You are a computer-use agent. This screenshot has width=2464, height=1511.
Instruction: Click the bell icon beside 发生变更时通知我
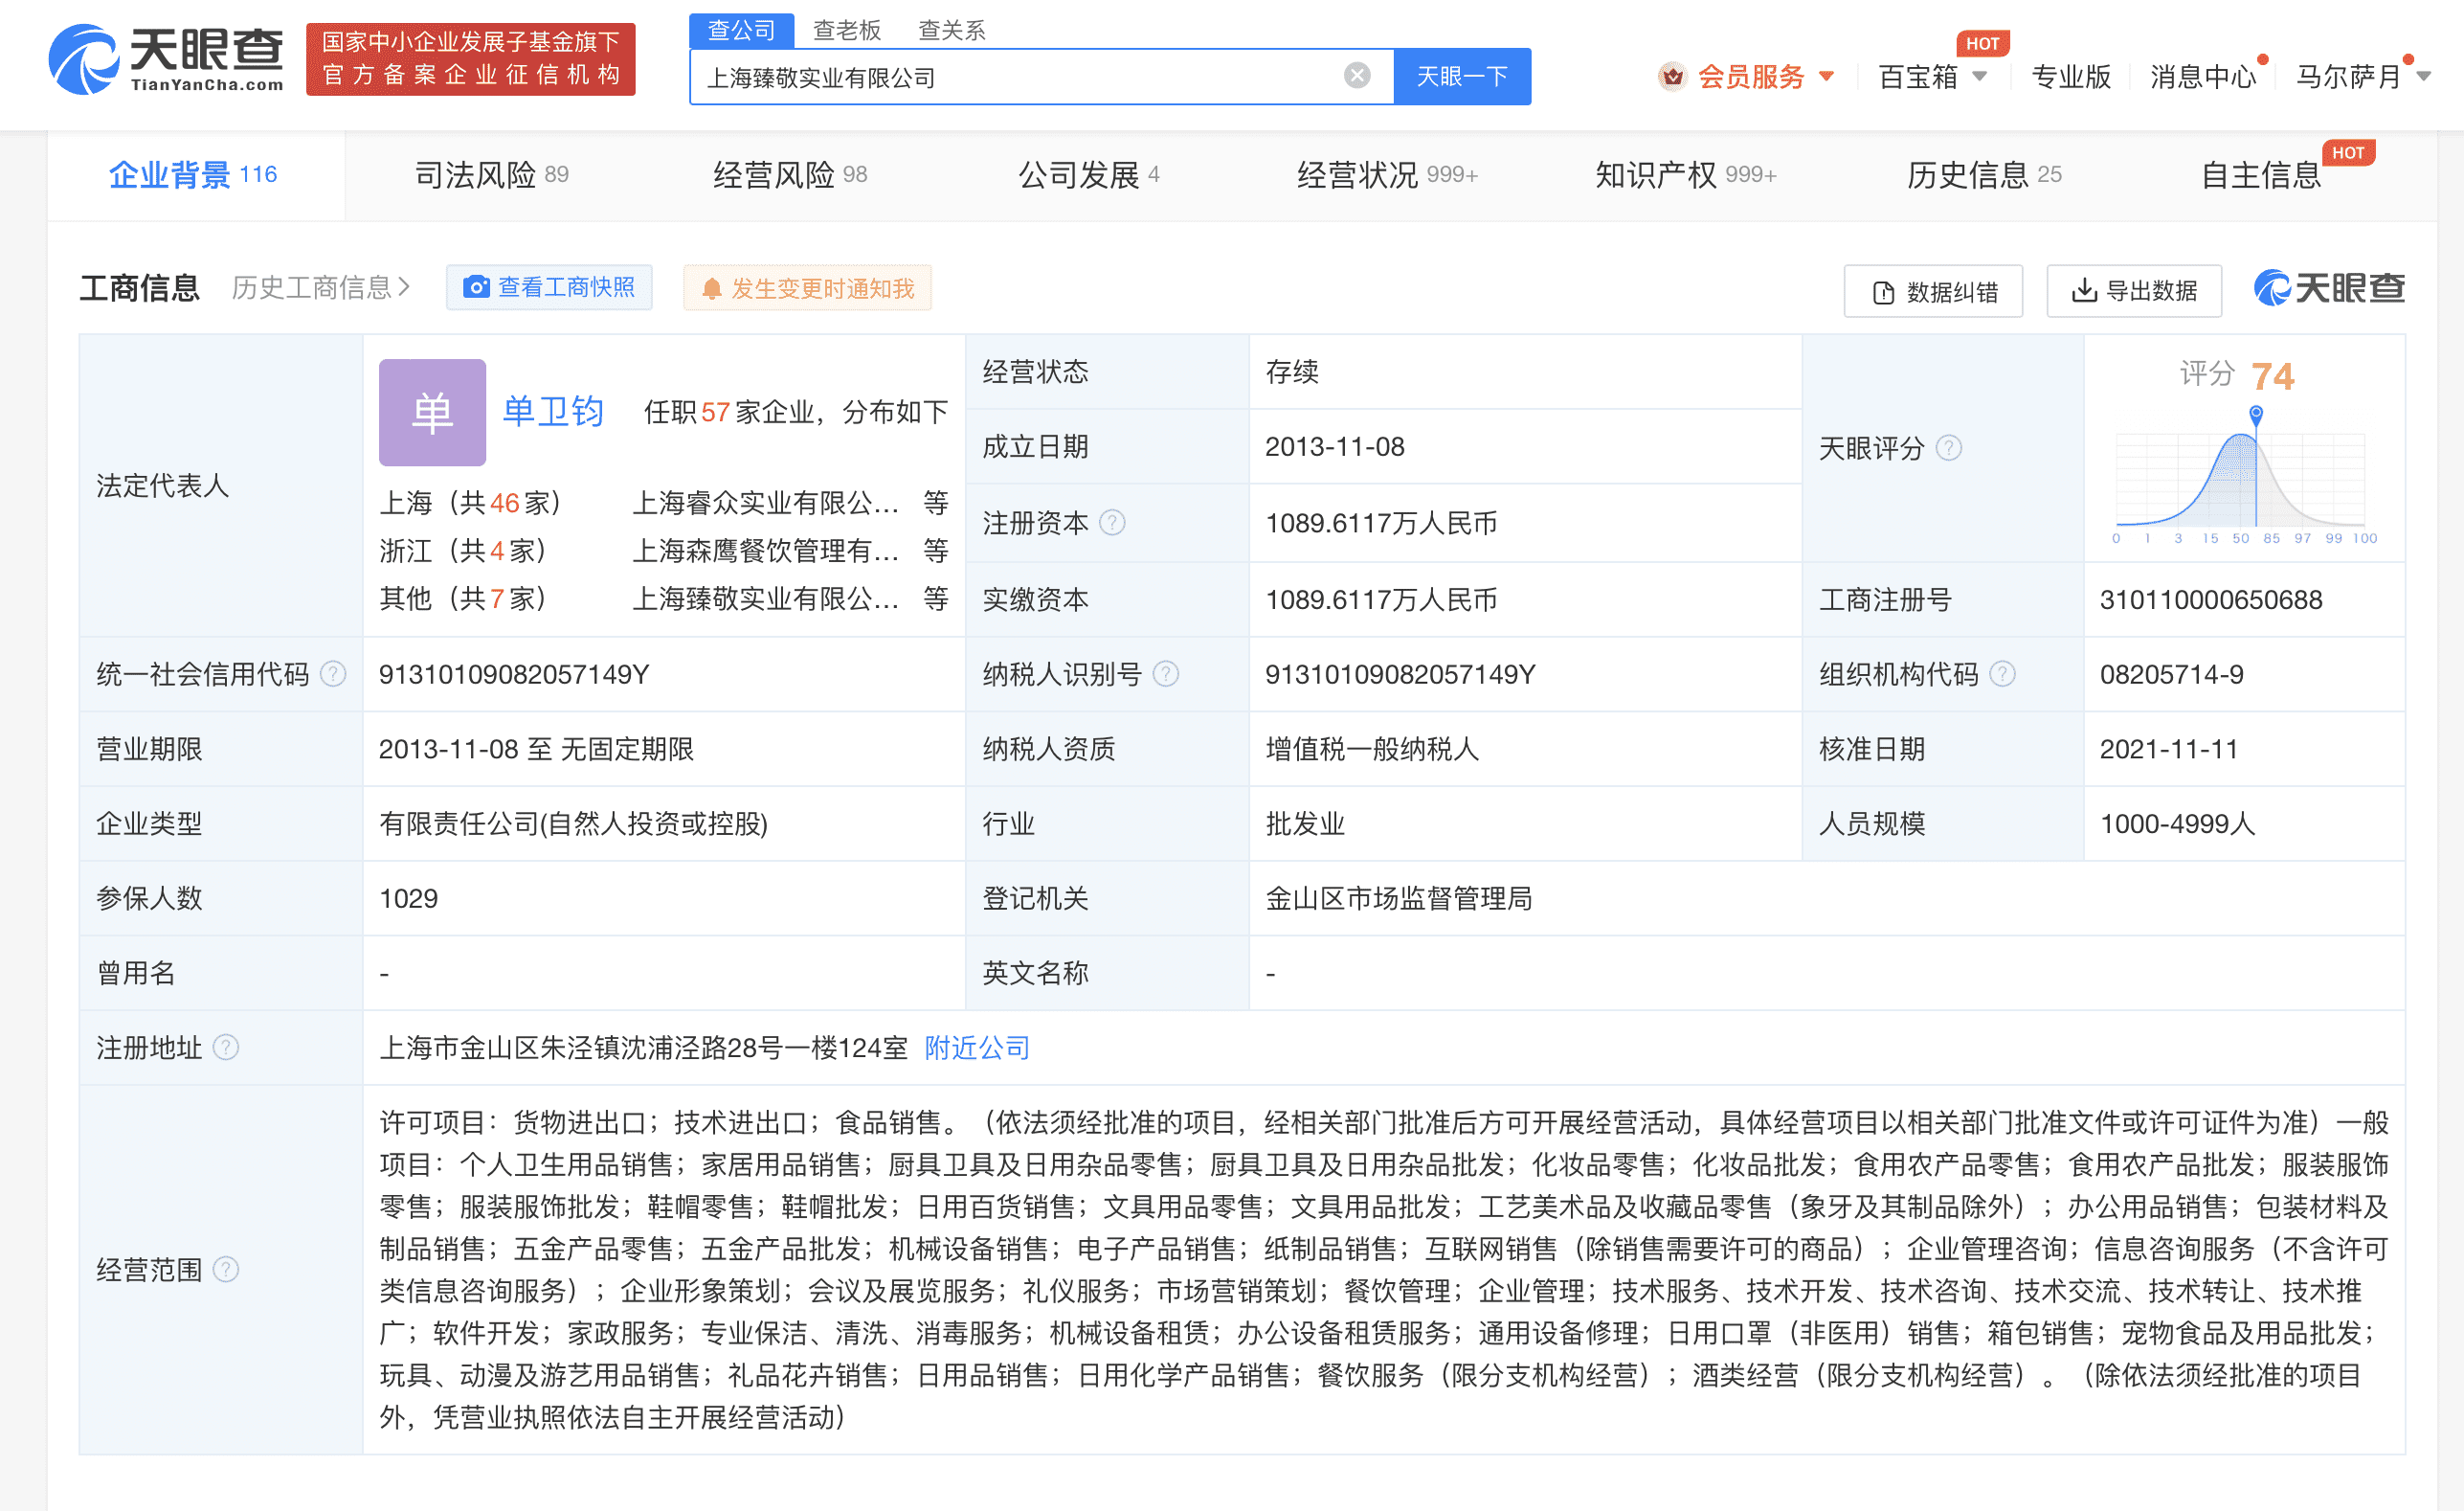(712, 287)
